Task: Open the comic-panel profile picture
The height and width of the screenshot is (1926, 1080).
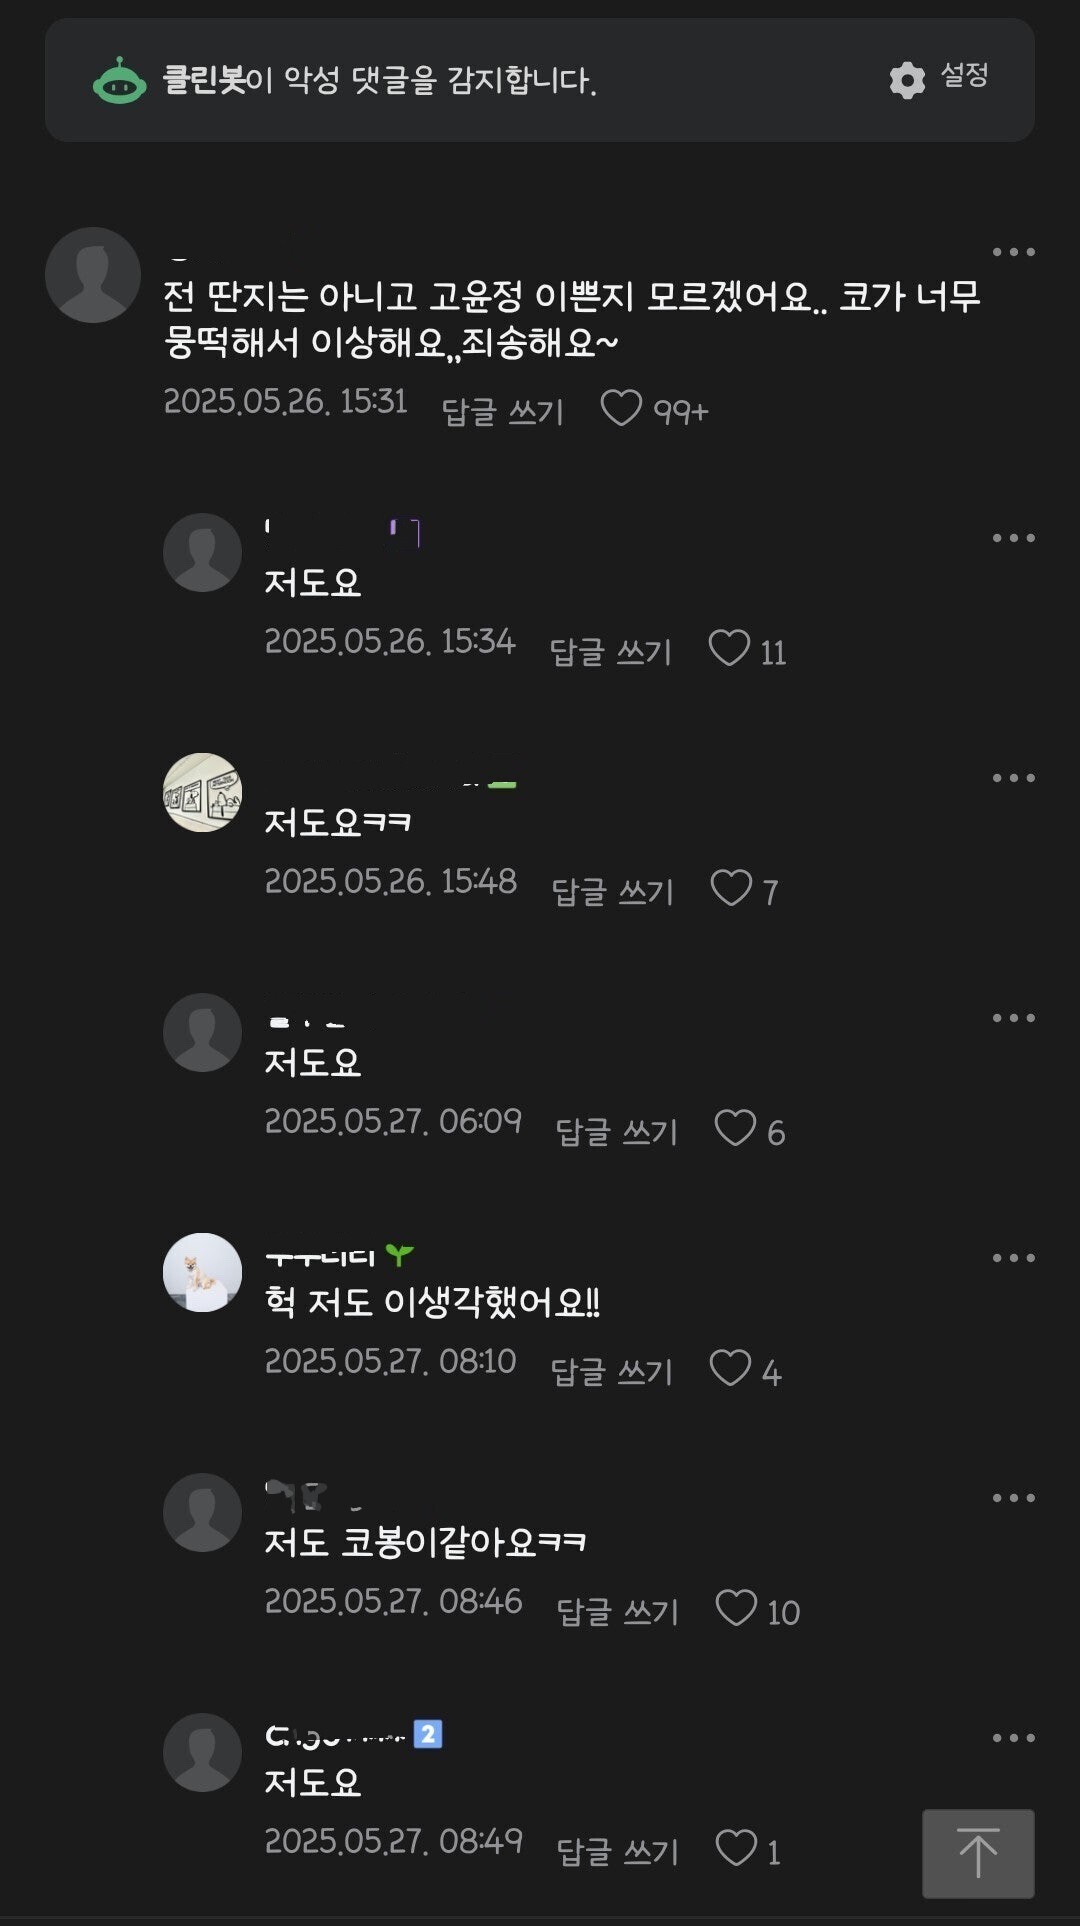Action: [x=202, y=792]
